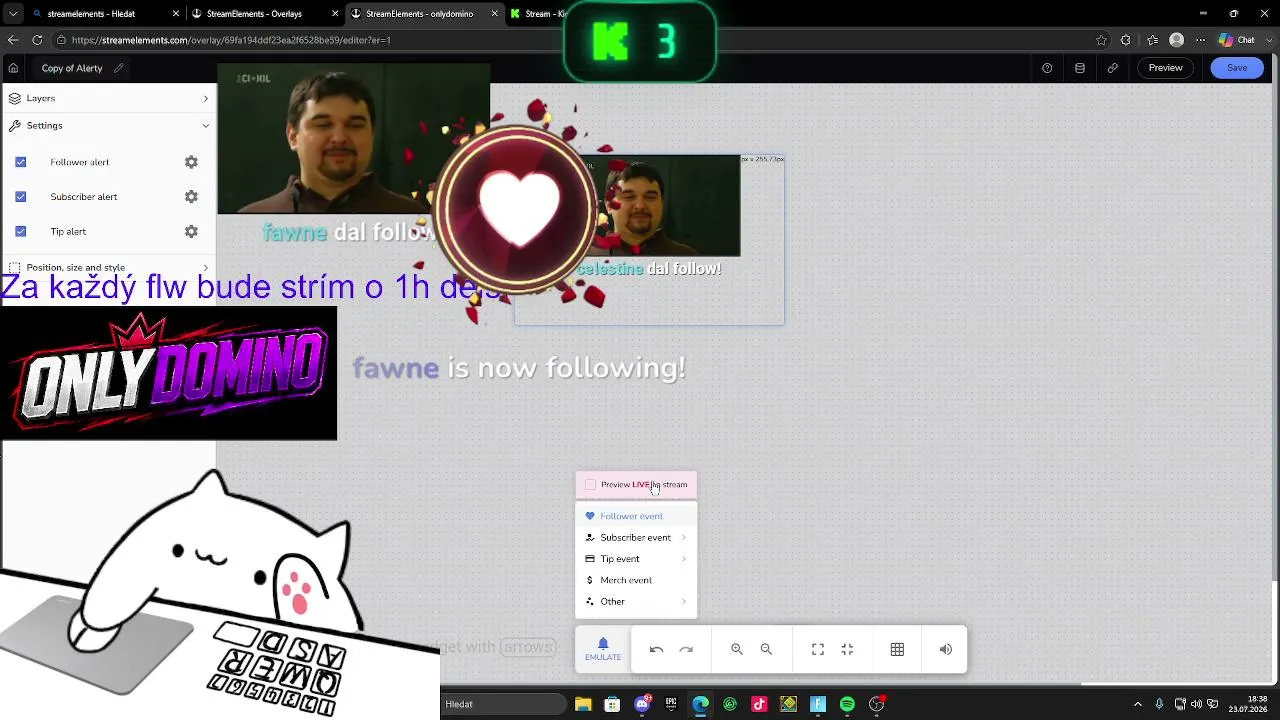
Task: Close the streamelements - Hledat tab
Action: (177, 14)
